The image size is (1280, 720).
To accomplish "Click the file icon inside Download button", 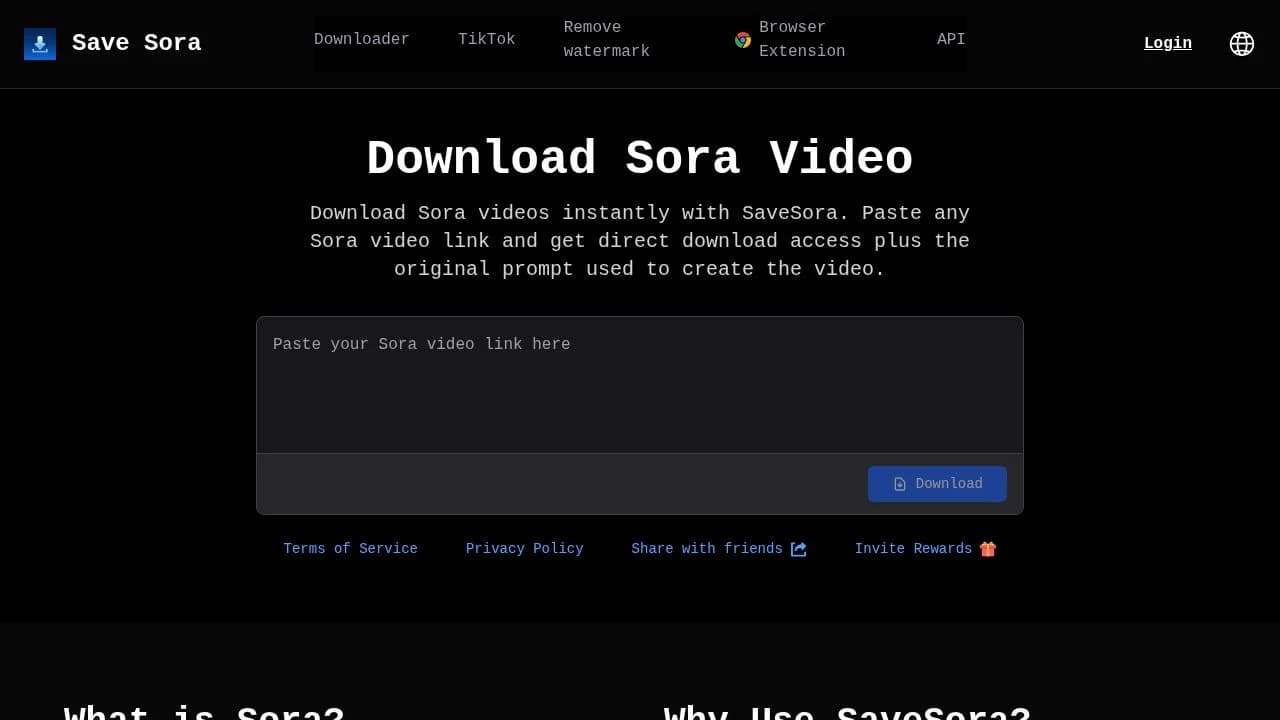I will point(900,484).
